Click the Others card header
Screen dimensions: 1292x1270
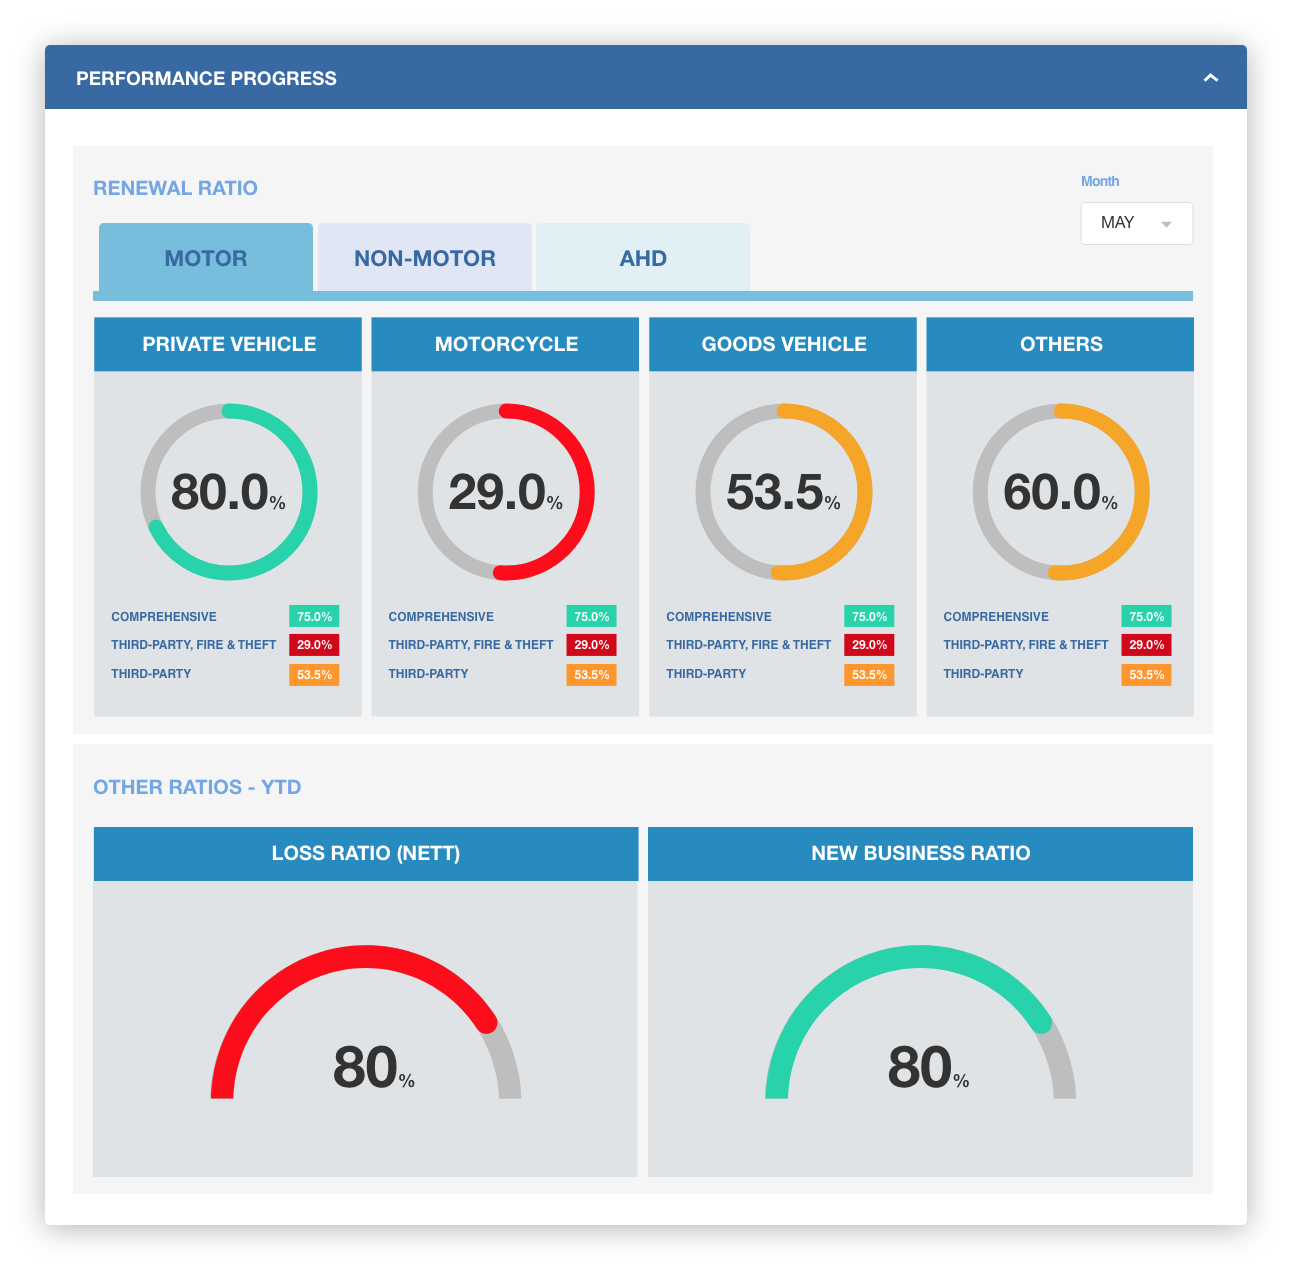click(x=1061, y=344)
